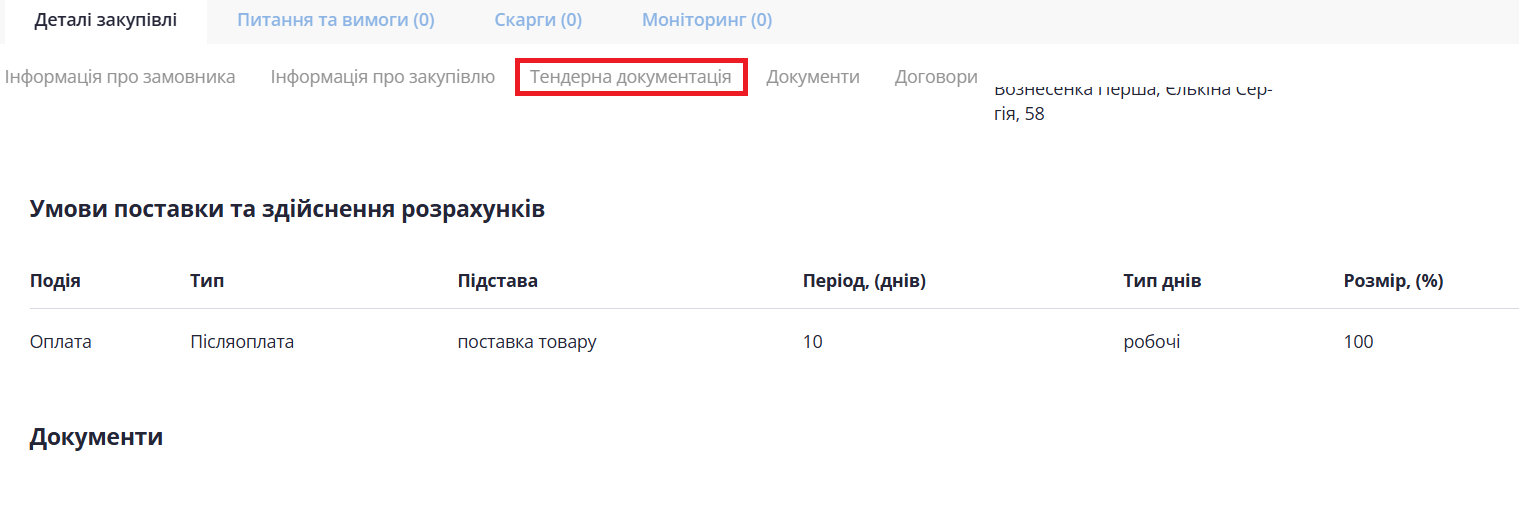
Task: Click the Розмір, (%) column header
Action: click(x=1393, y=281)
